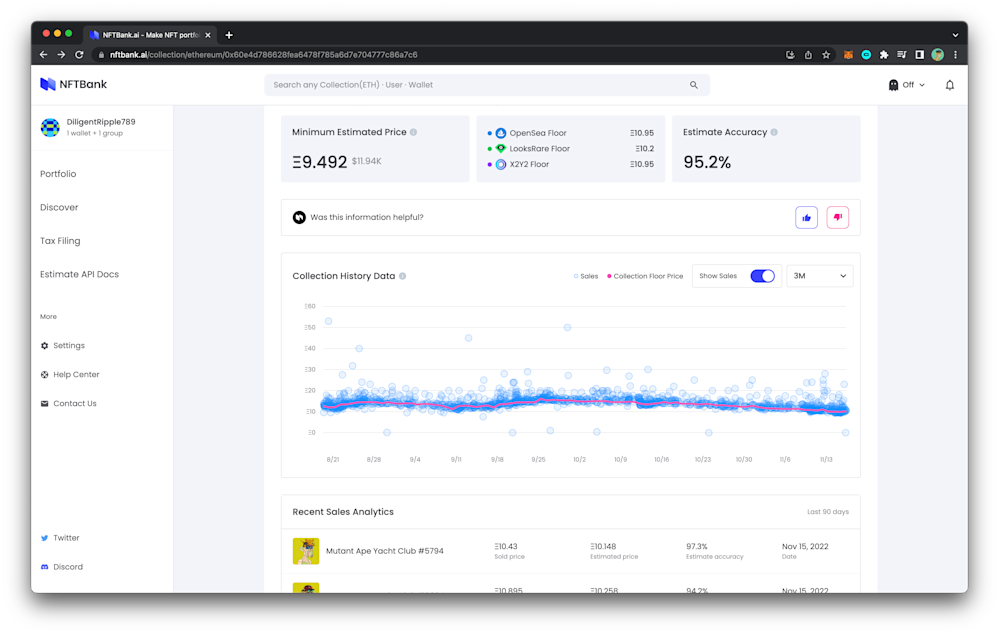Screen dimensions: 999x634
Task: Open Mutant Ape Yacht Club #5794 sale
Action: [x=384, y=551]
